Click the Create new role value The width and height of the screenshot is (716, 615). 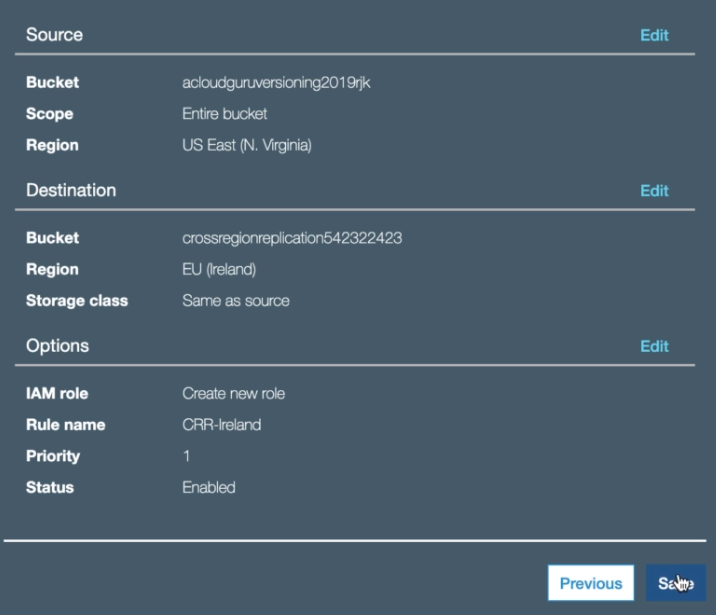[233, 394]
